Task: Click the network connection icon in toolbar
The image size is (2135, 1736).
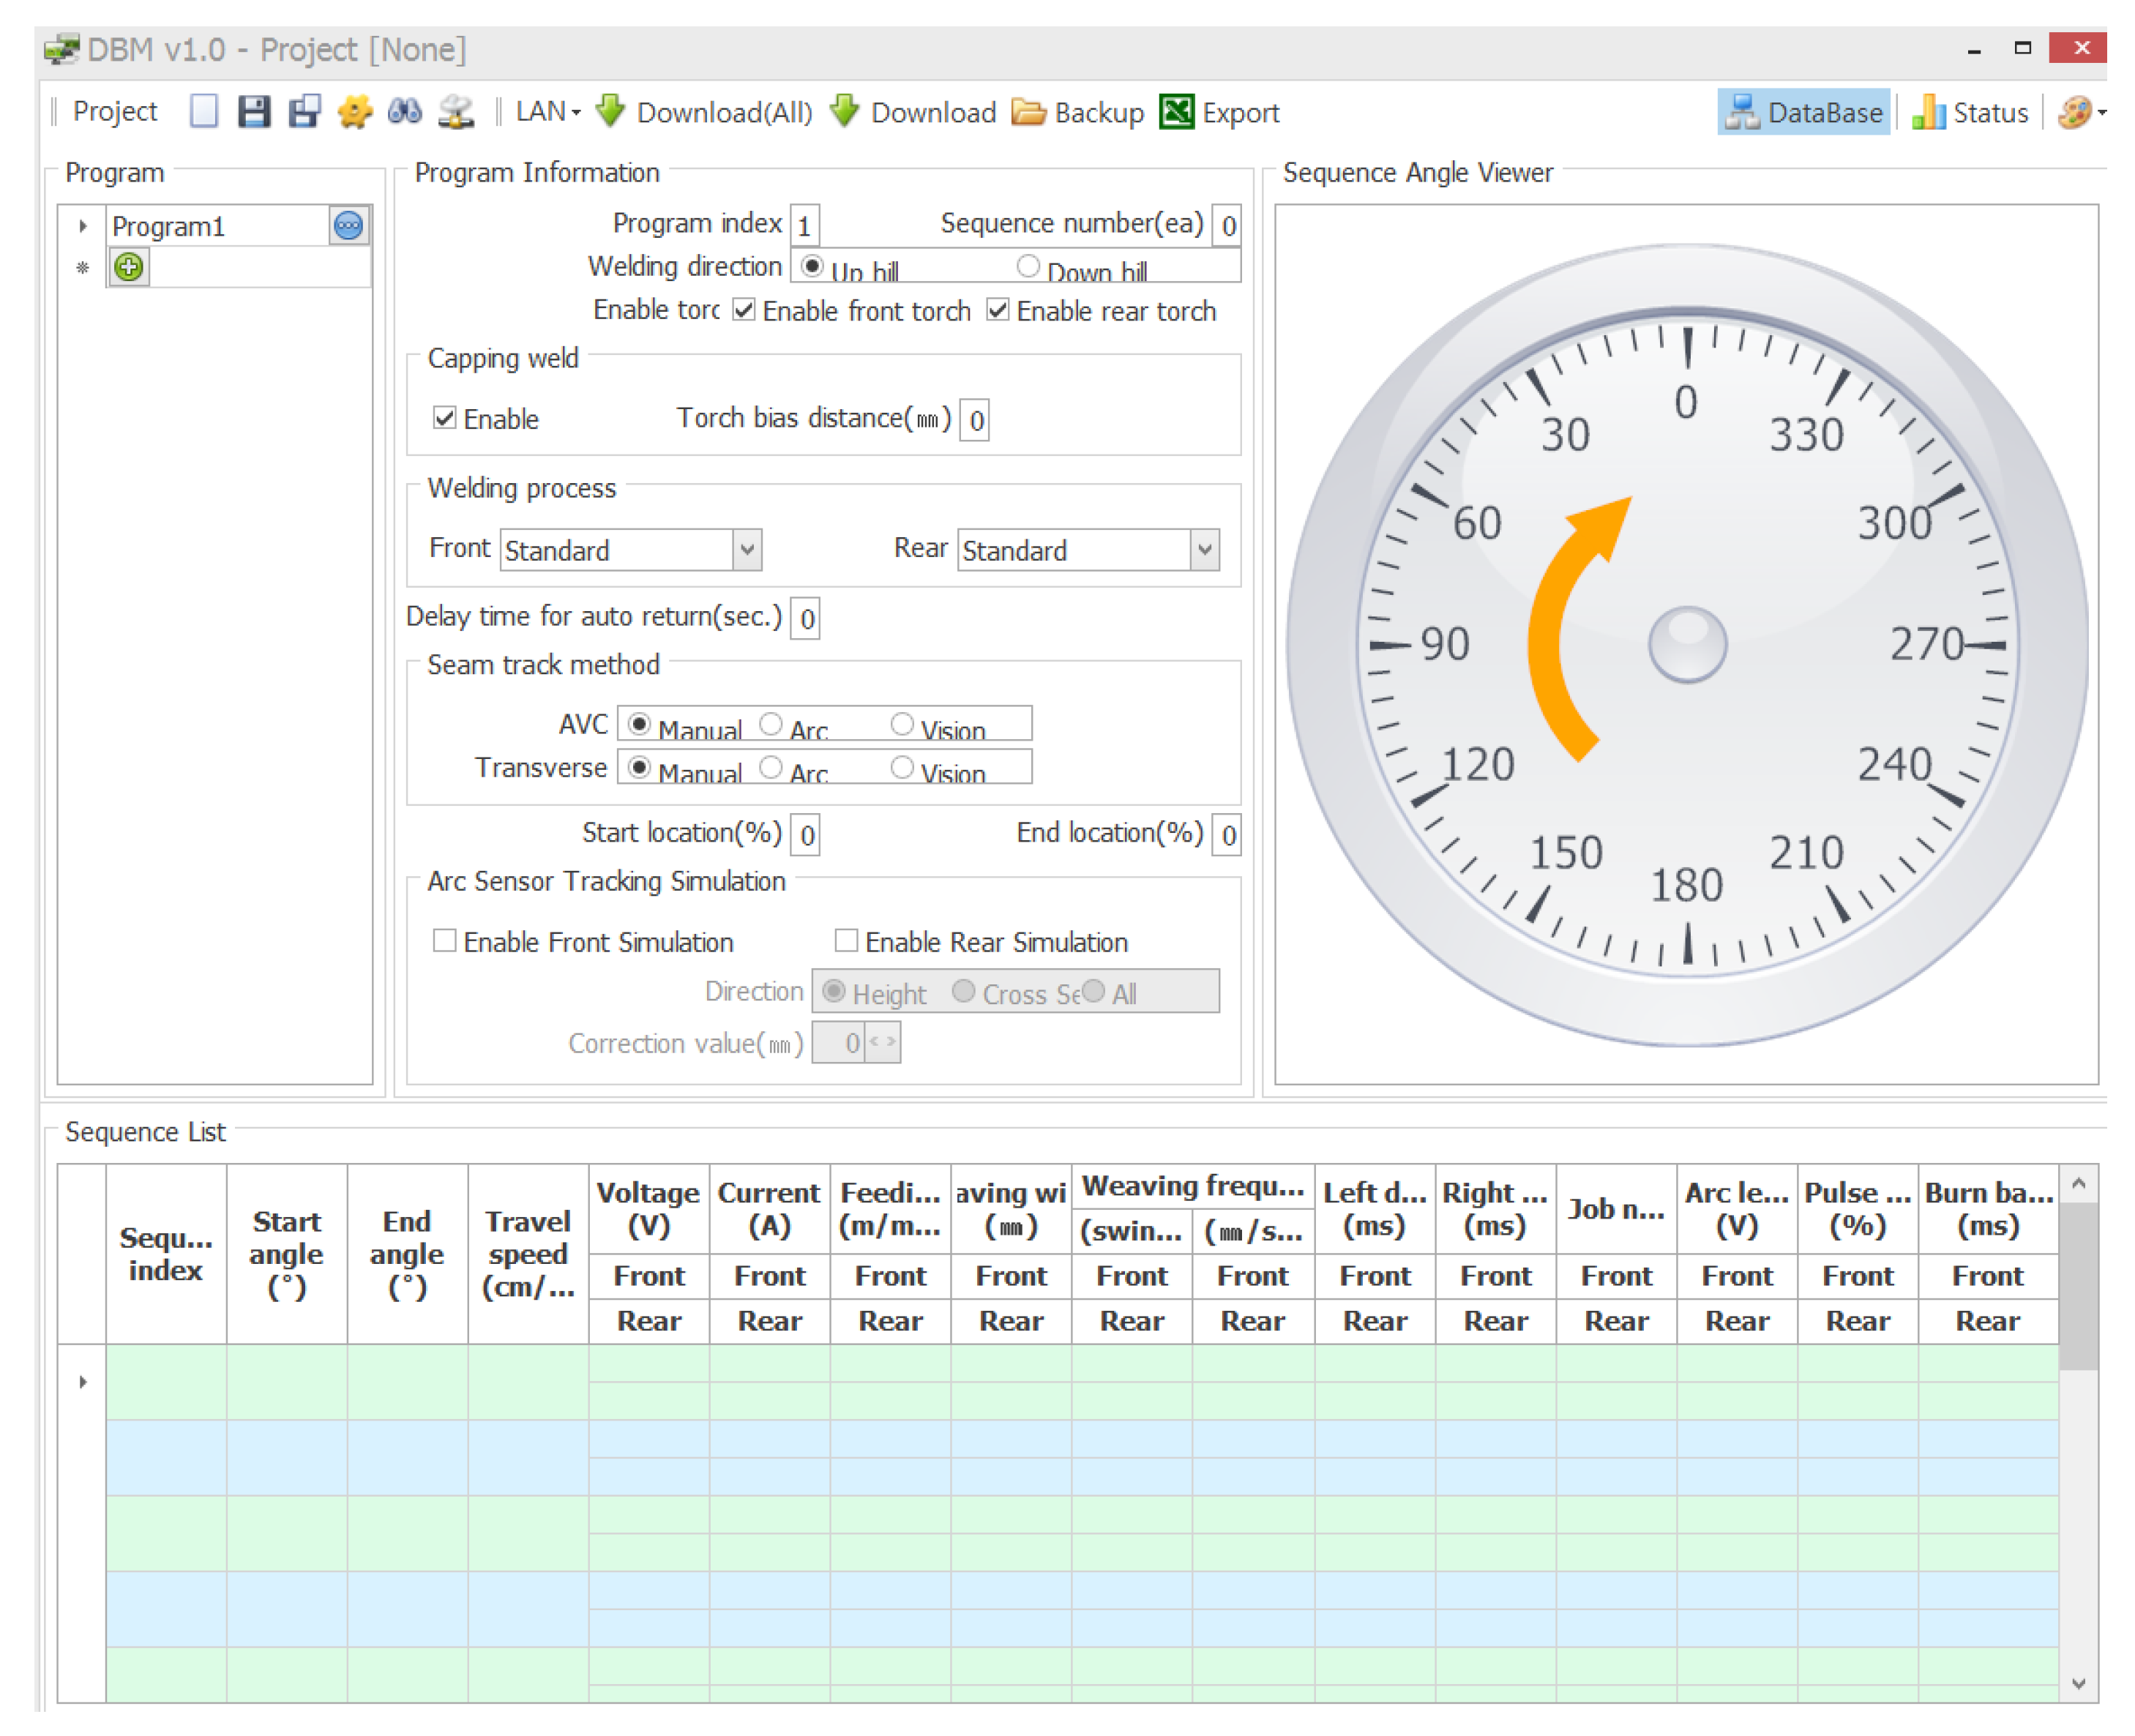Action: pyautogui.click(x=456, y=111)
